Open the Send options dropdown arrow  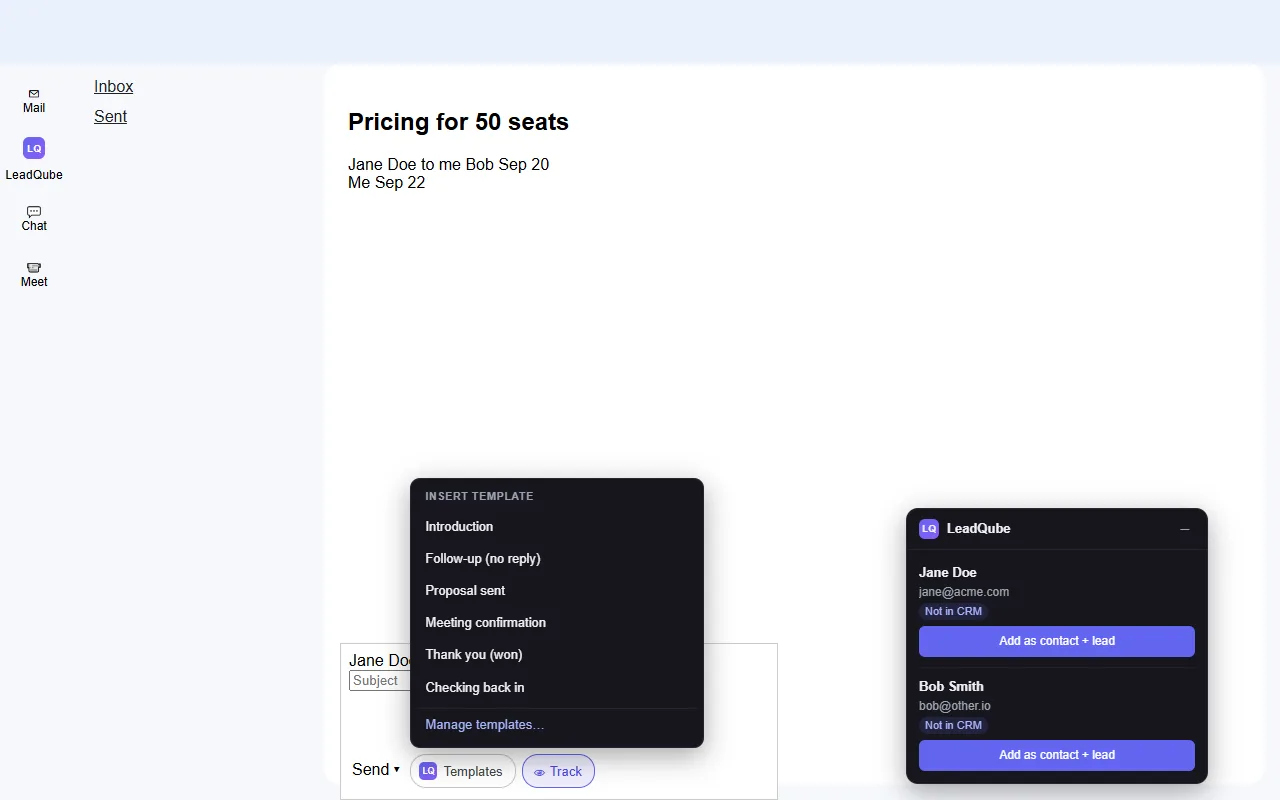click(x=397, y=770)
